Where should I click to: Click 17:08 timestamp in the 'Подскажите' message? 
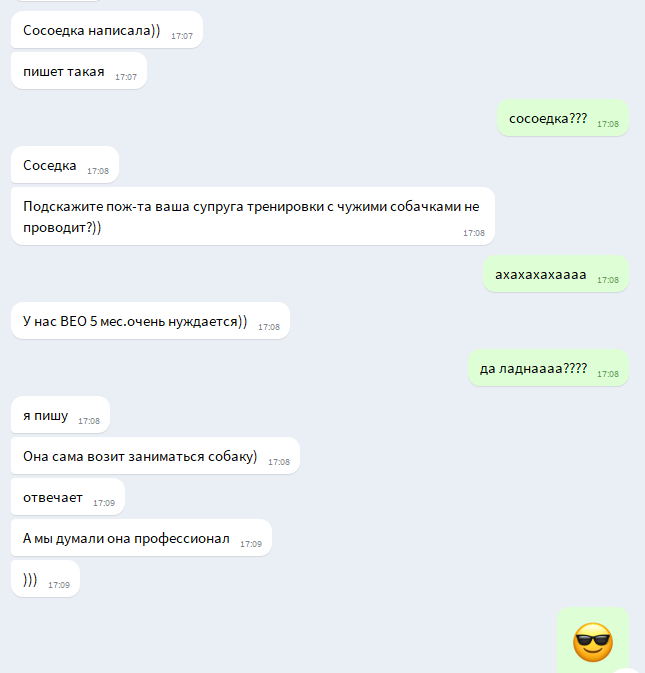(x=474, y=233)
